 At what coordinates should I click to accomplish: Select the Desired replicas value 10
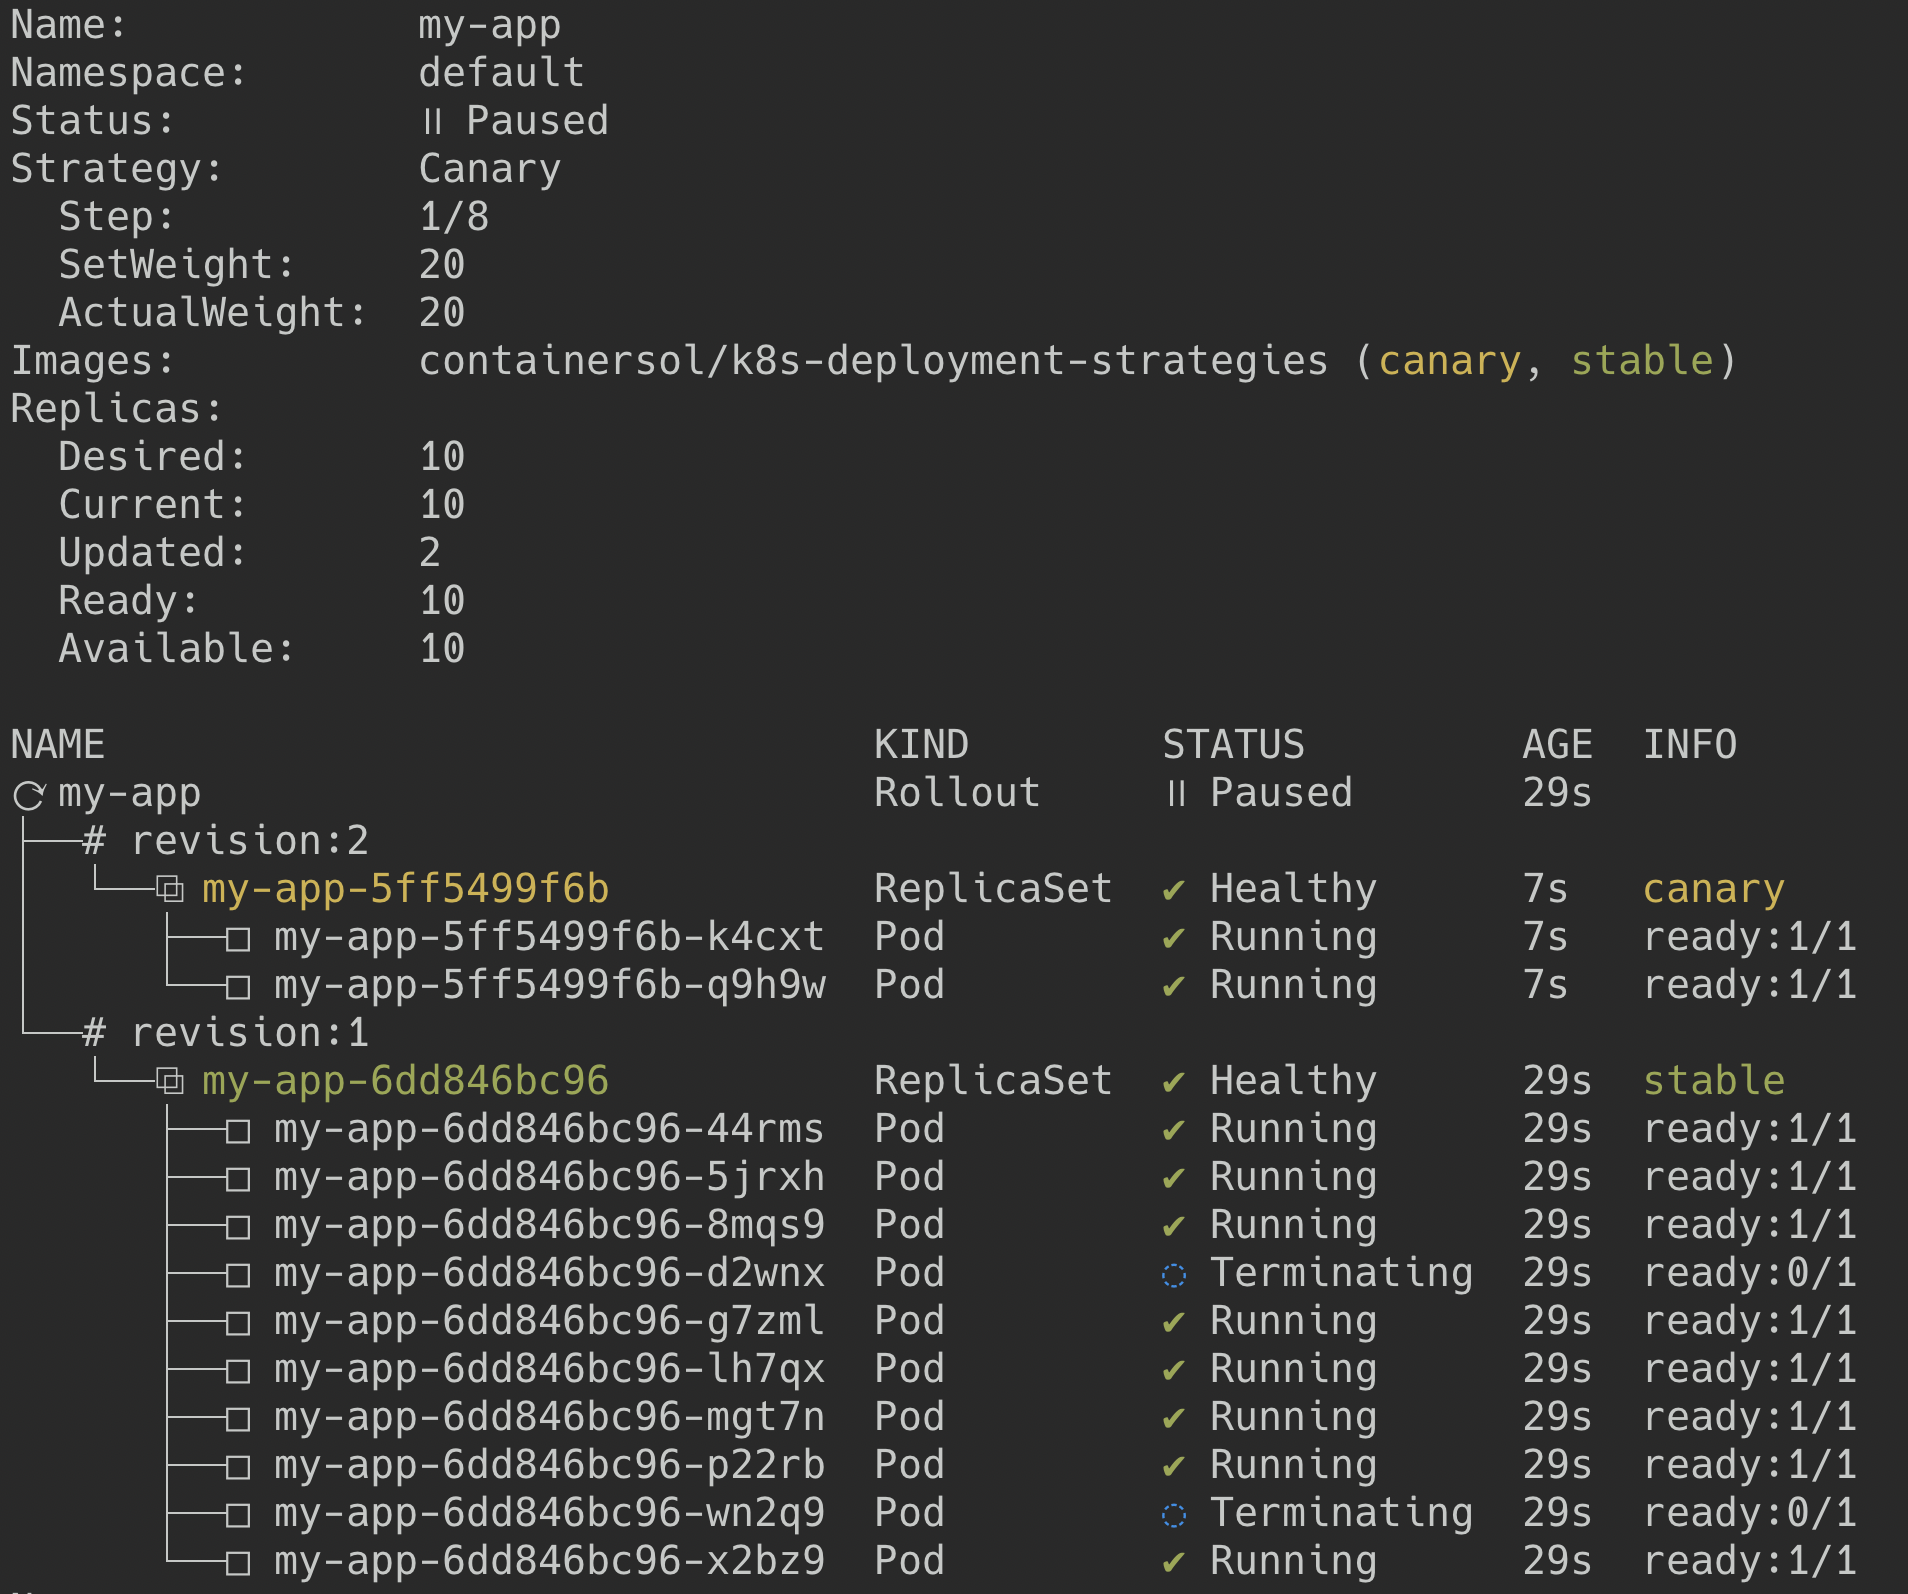pos(442,456)
